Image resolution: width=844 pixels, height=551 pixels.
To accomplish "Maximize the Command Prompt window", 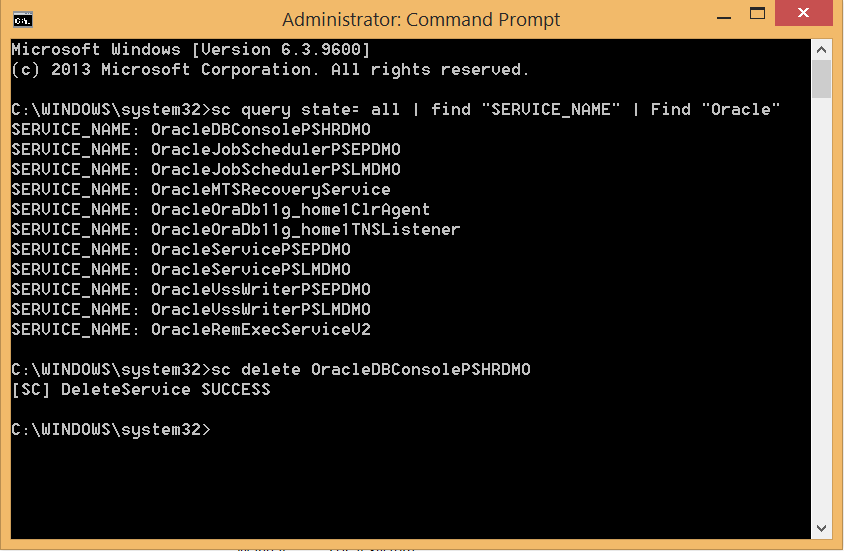I will click(x=757, y=14).
